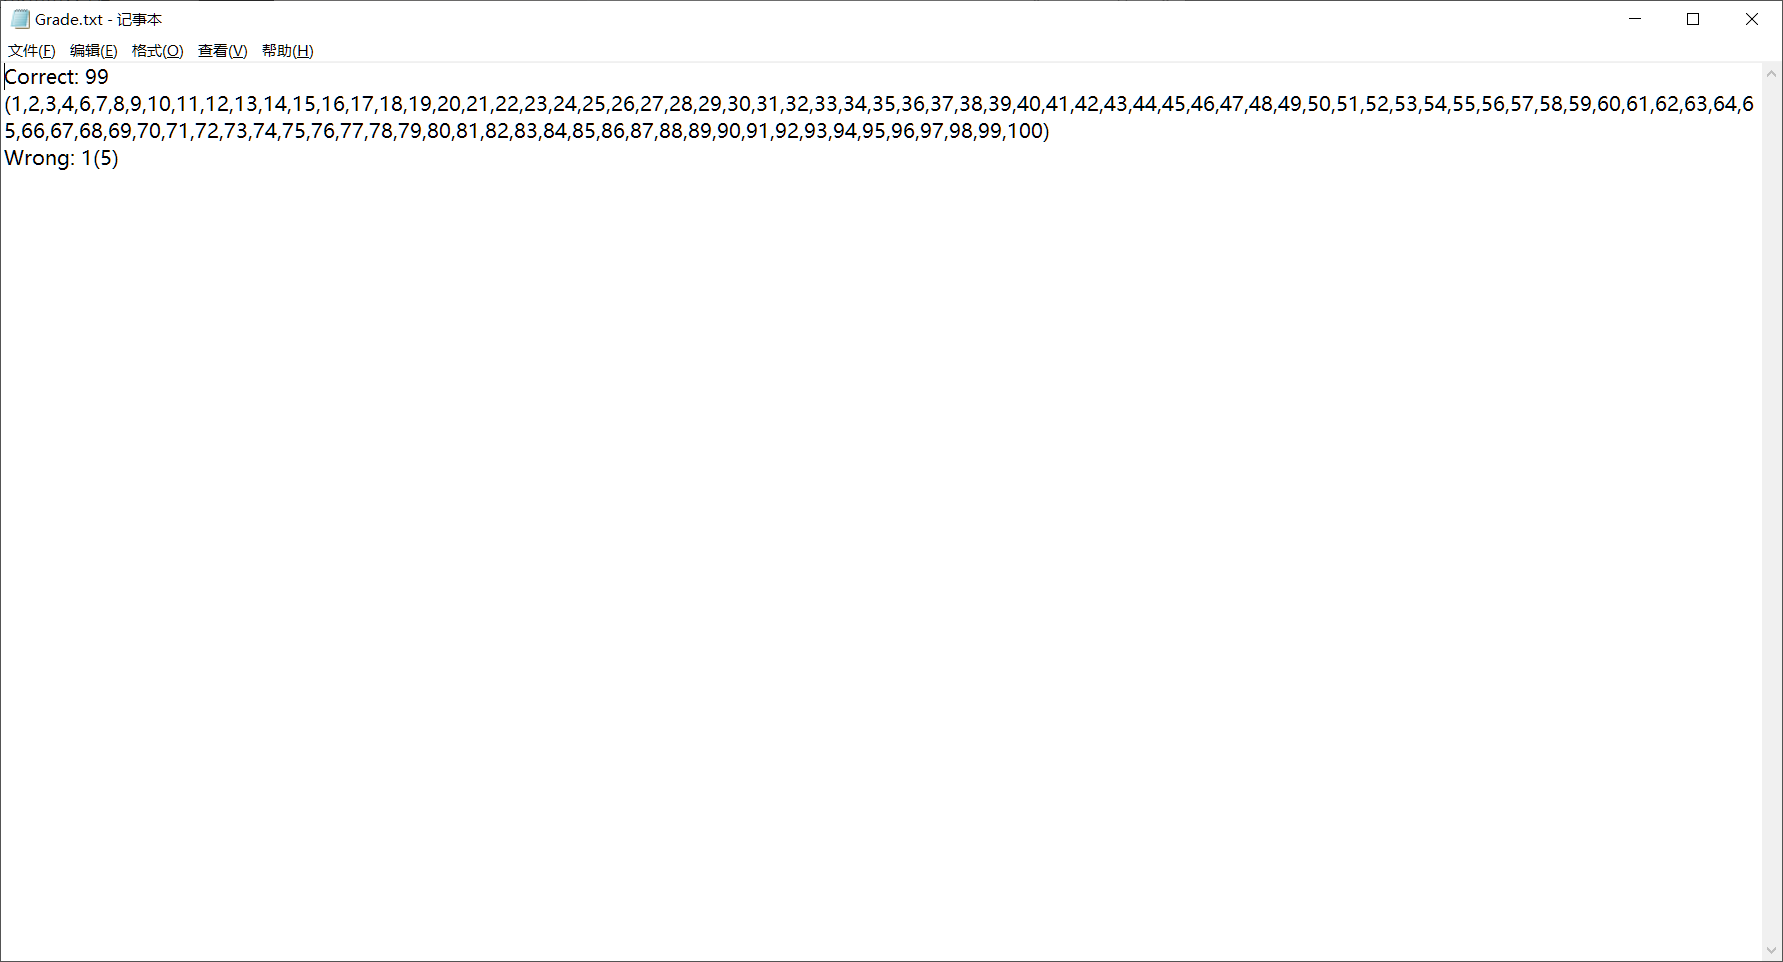The height and width of the screenshot is (962, 1783).
Task: Open the 文件(F) menu
Action: click(32, 51)
